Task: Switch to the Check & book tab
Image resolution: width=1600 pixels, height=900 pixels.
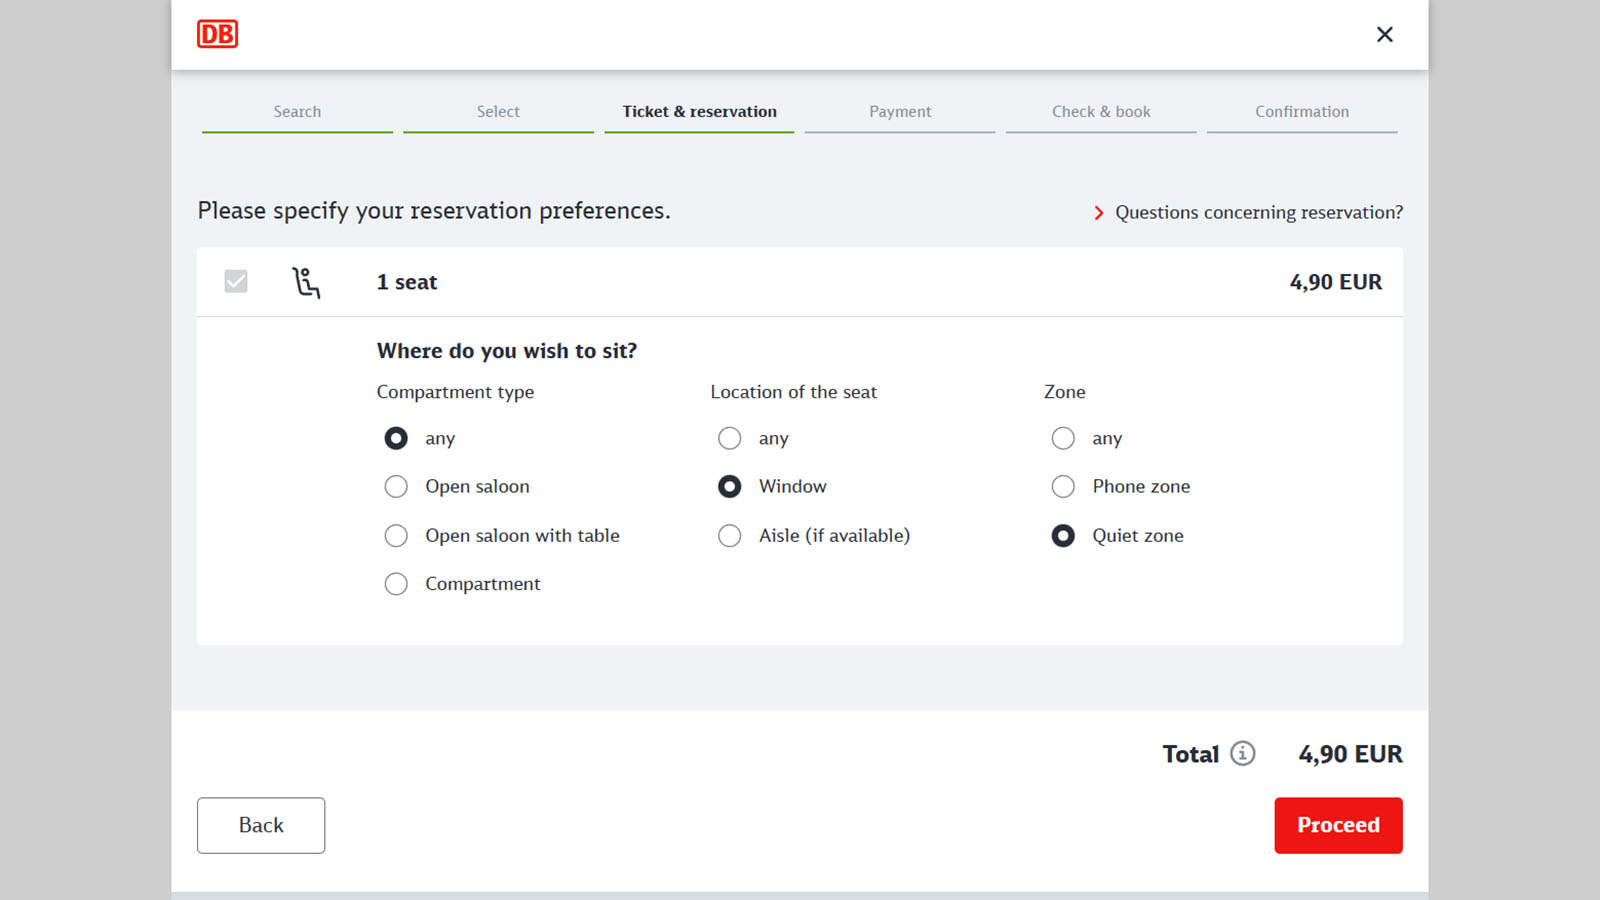Action: (x=1101, y=112)
